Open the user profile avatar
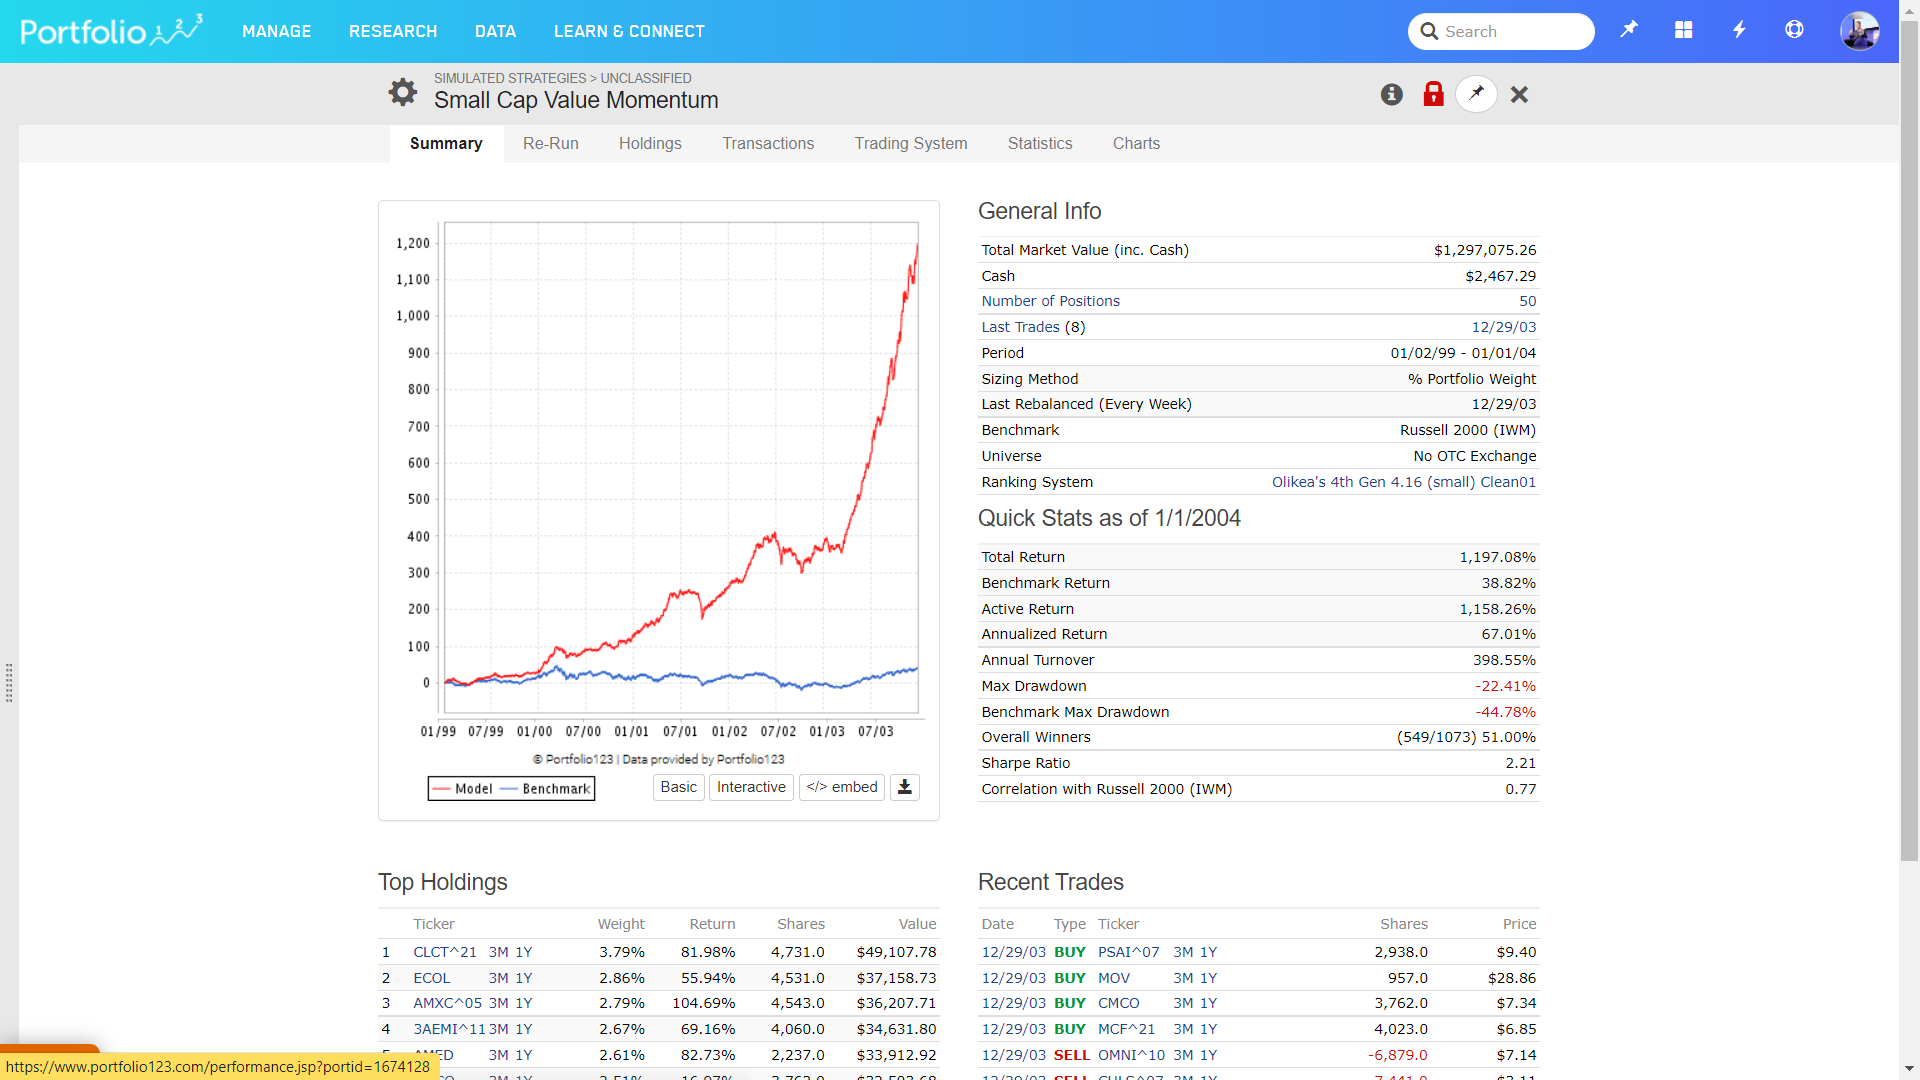The height and width of the screenshot is (1080, 1920). [1859, 31]
